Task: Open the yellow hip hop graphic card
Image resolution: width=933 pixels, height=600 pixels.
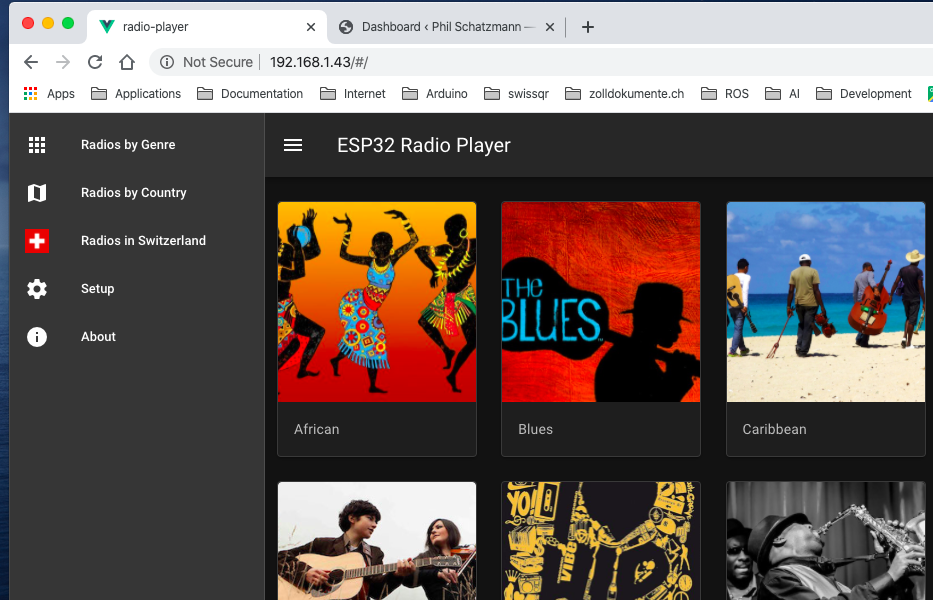Action: [x=601, y=541]
